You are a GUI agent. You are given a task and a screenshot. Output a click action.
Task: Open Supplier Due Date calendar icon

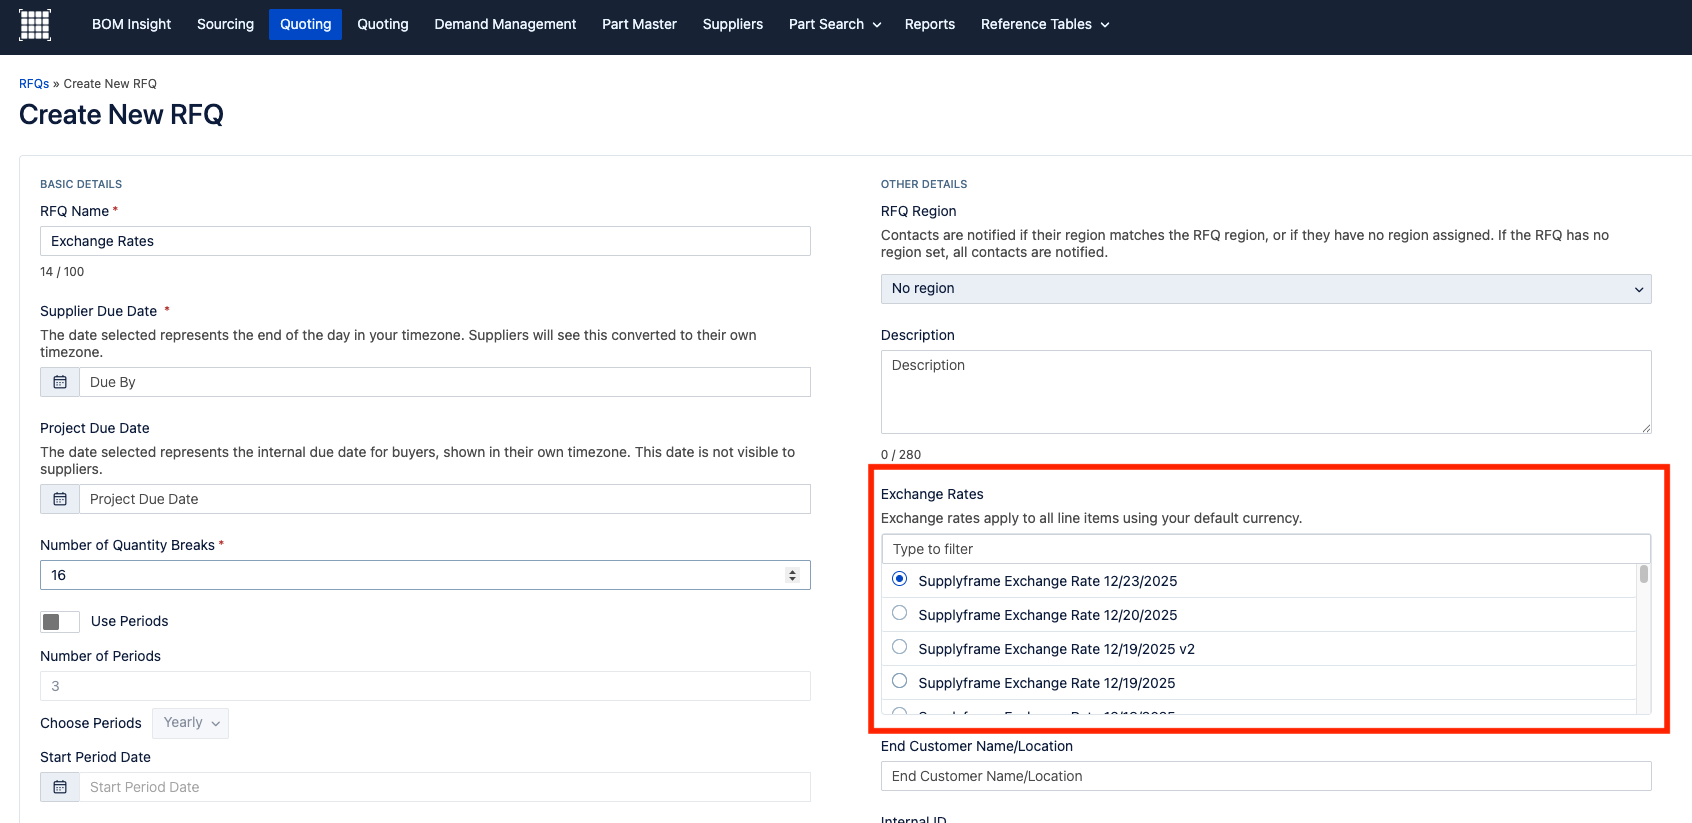[60, 382]
